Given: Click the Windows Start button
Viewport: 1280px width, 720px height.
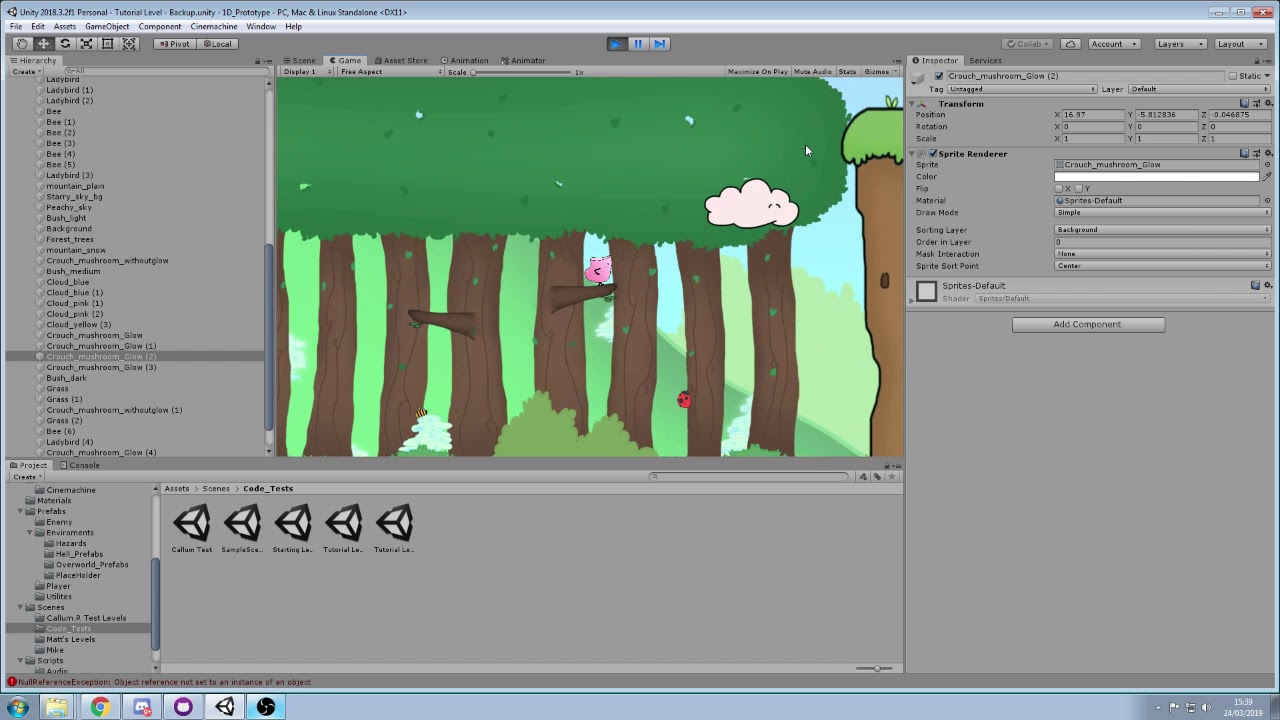Looking at the screenshot, I should coord(17,707).
